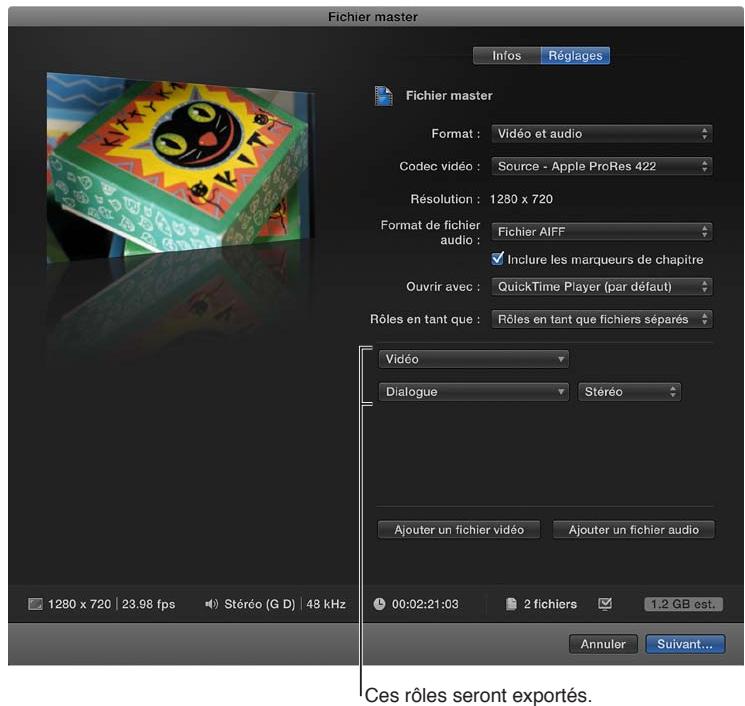Viewport: 745px width, 706px height.
Task: Click the Suivant button
Action: point(685,644)
